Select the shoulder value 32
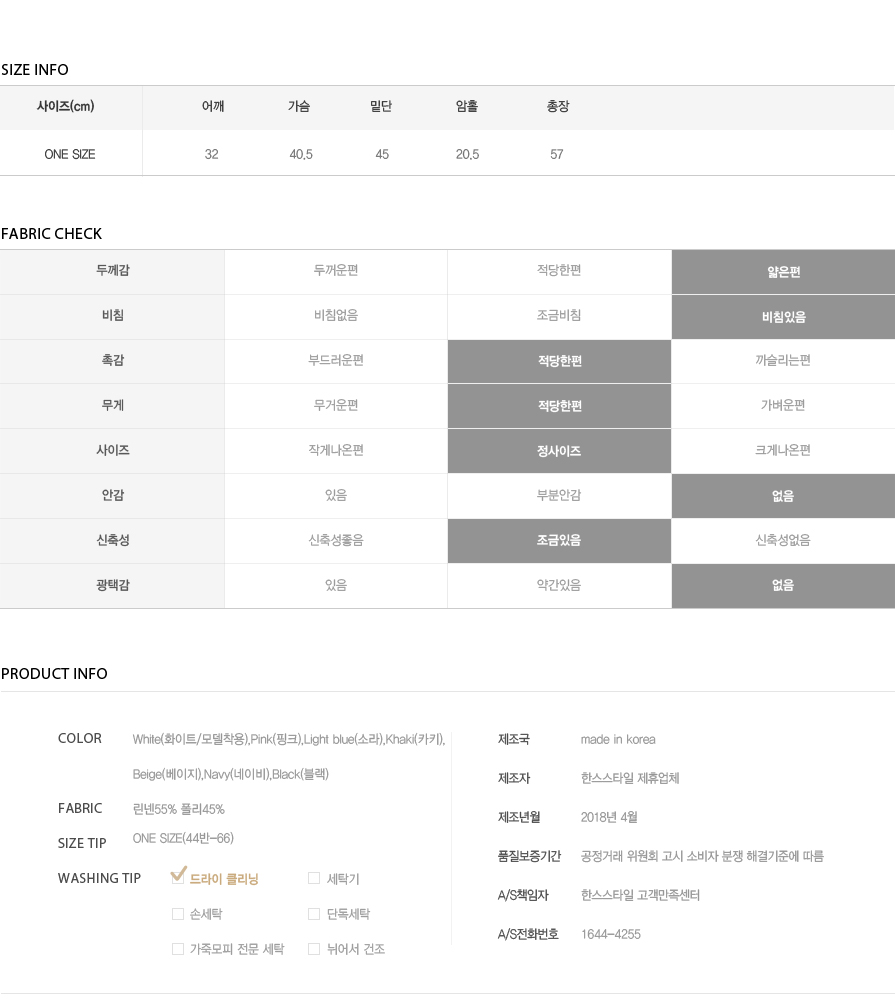 coord(212,154)
